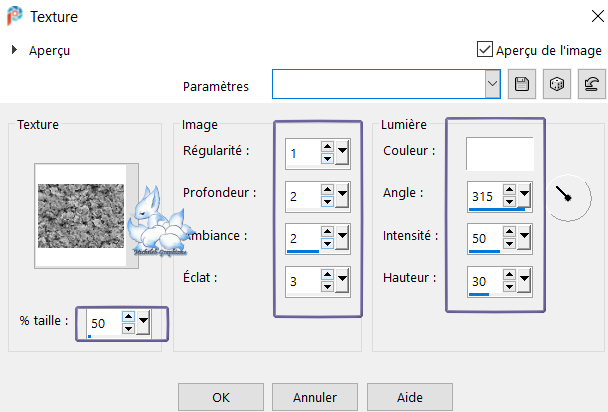Screen dimensions: 608x412
Task: Open the texture pattern picker thumbnail
Action: pyautogui.click(x=86, y=215)
